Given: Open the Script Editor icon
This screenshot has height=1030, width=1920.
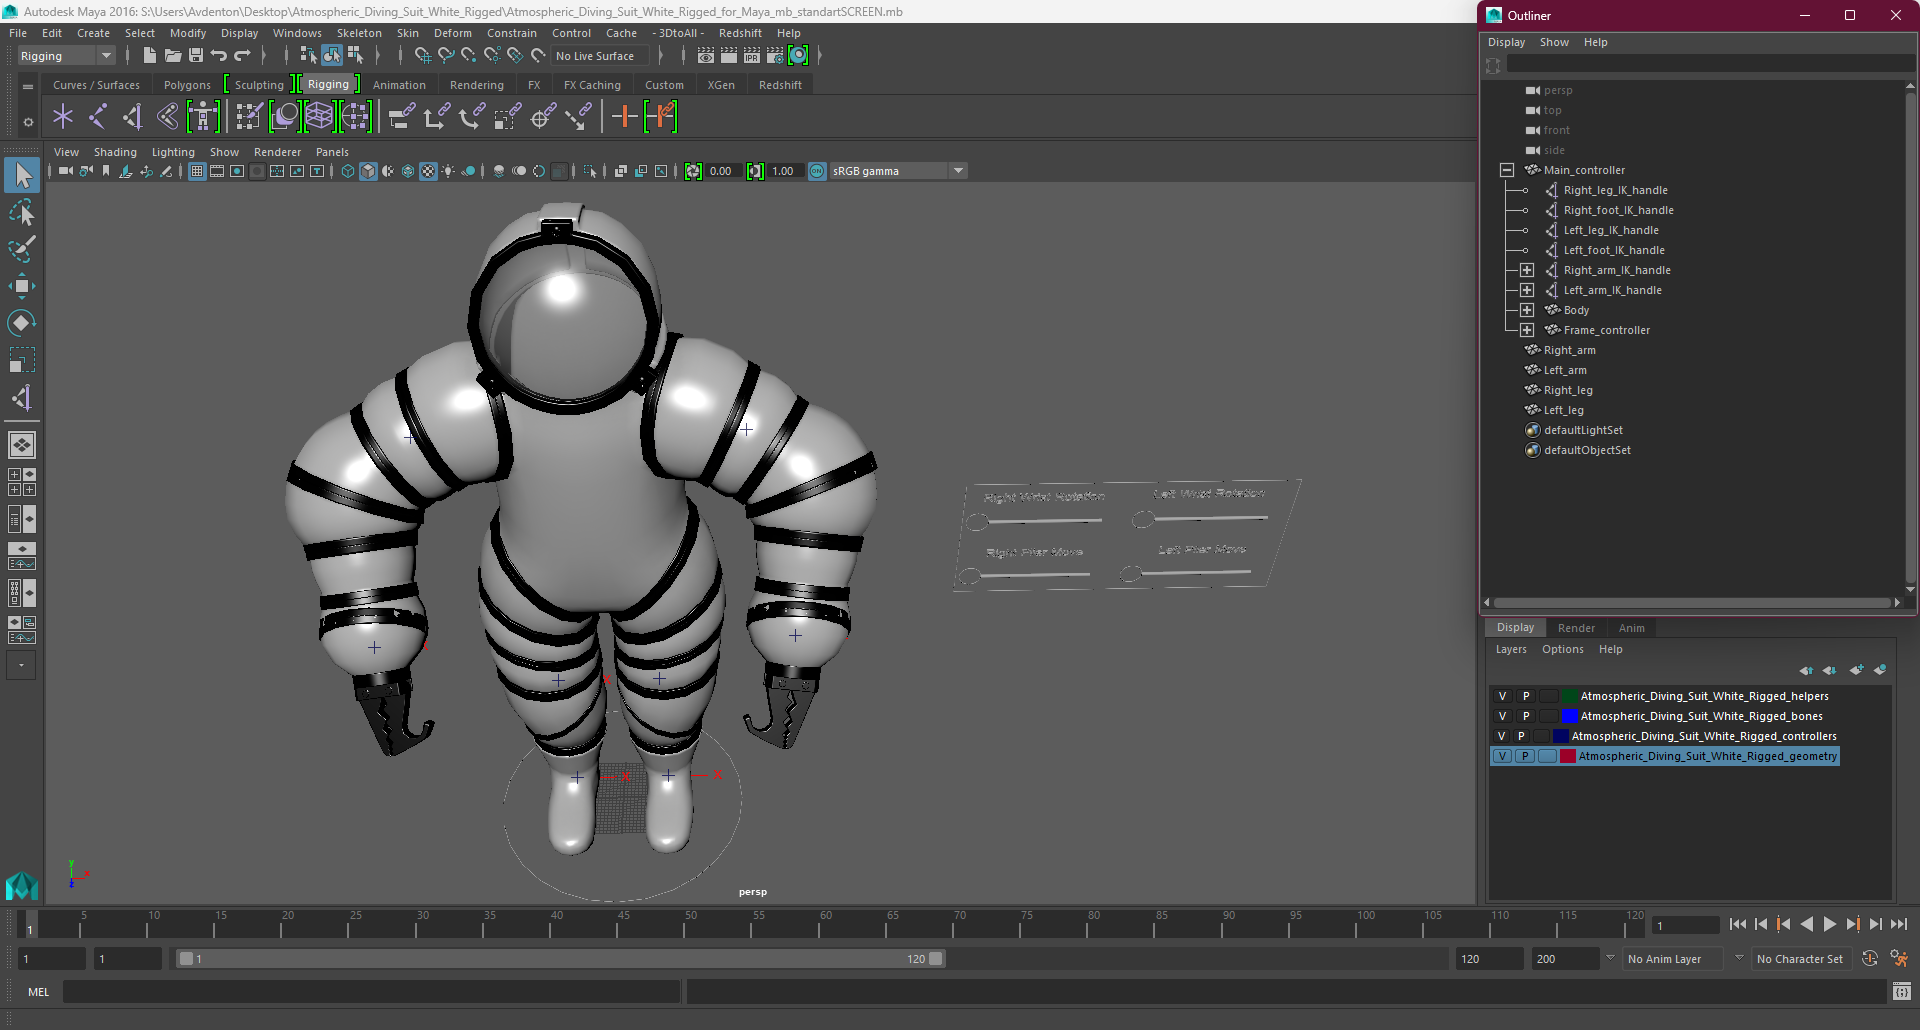Looking at the screenshot, I should (x=1902, y=992).
